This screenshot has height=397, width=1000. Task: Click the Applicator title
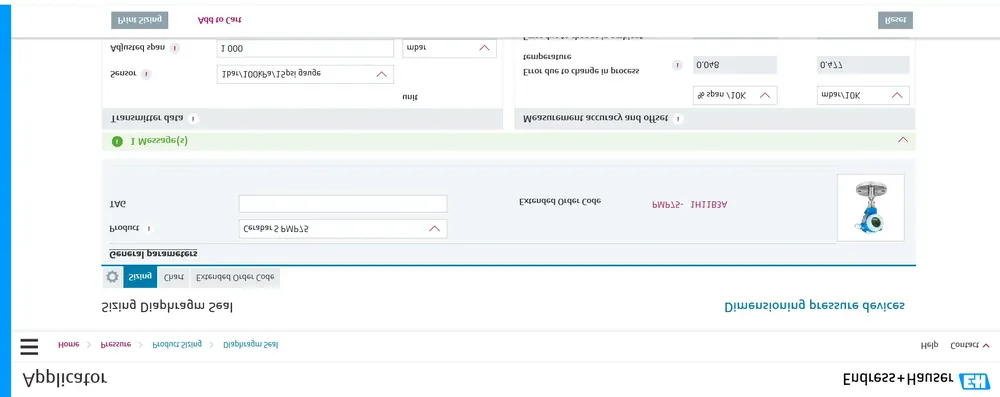point(65,378)
